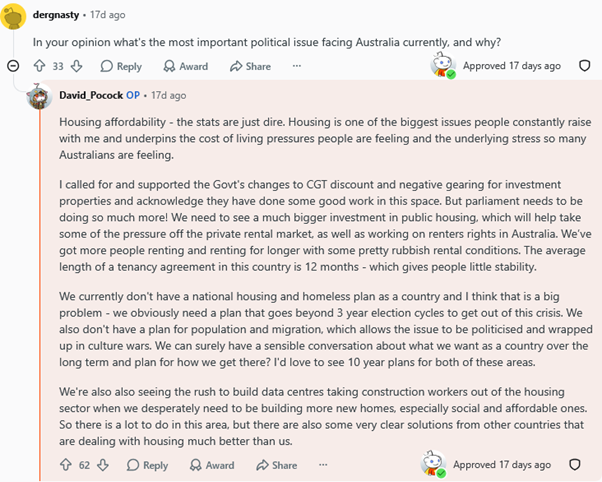Downvote David_Pocock's reply
The image size is (602, 482).
tap(103, 465)
